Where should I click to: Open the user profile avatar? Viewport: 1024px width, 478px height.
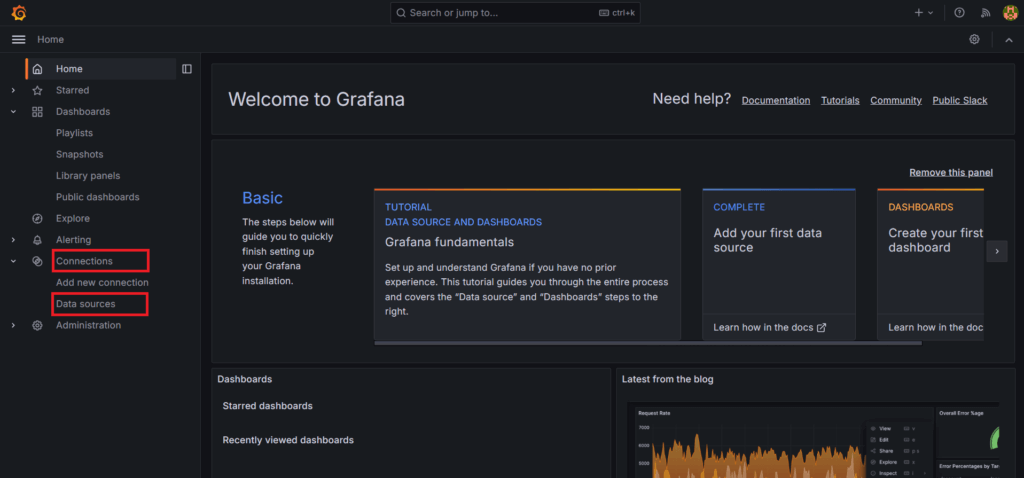tap(1010, 12)
